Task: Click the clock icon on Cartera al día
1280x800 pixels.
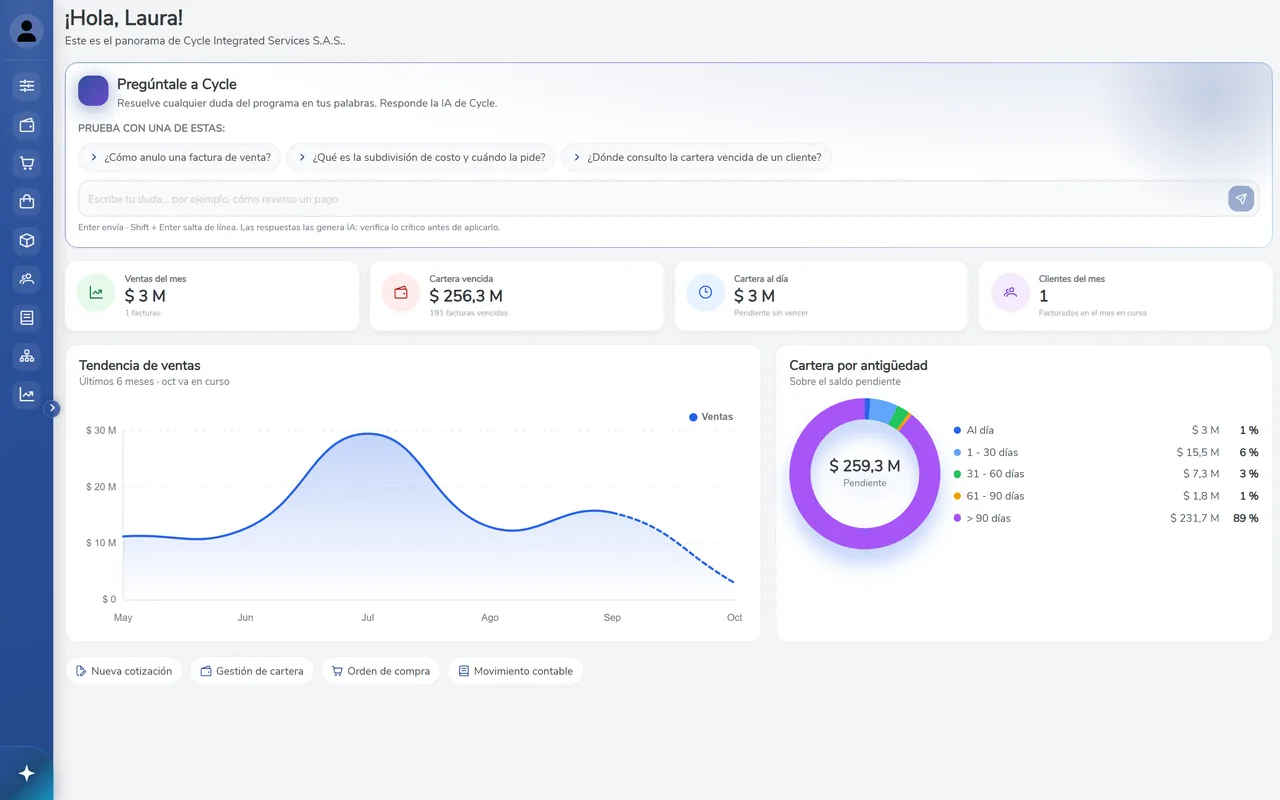Action: tap(705, 293)
